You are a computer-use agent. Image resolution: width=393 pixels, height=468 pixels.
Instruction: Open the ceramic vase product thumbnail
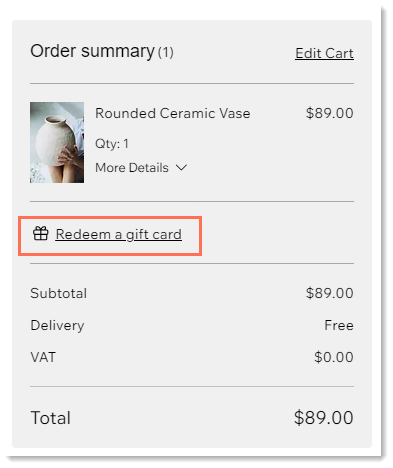pos(57,142)
